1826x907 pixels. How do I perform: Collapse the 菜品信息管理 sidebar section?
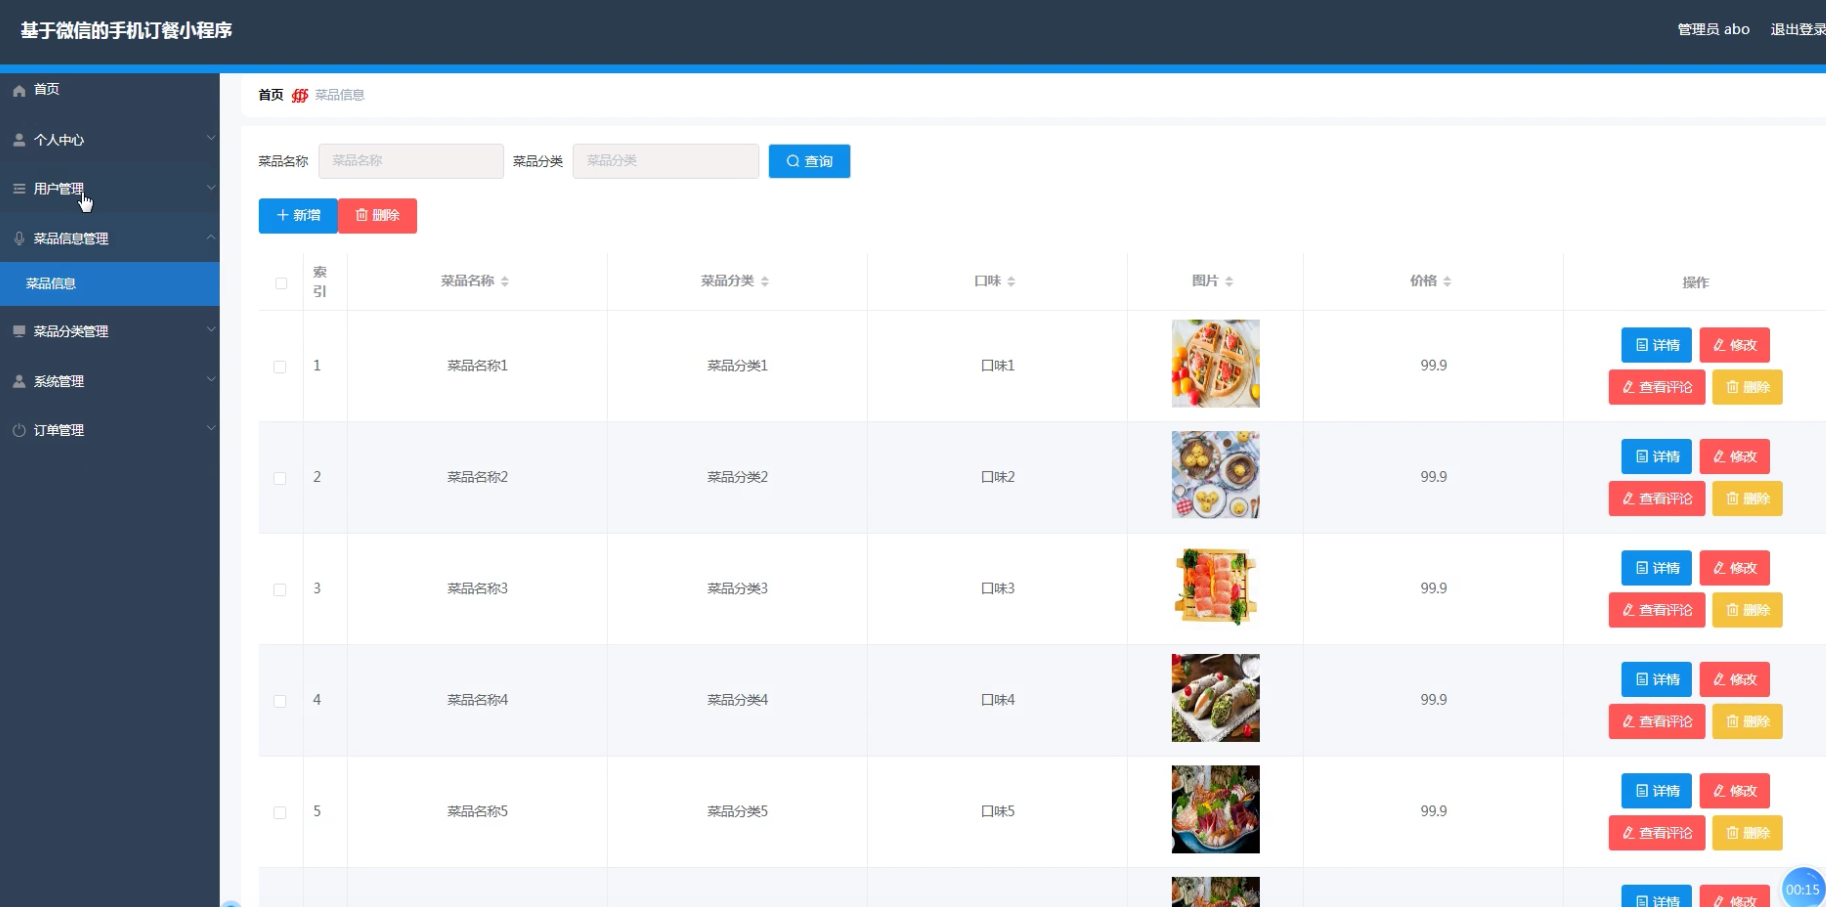click(x=110, y=238)
